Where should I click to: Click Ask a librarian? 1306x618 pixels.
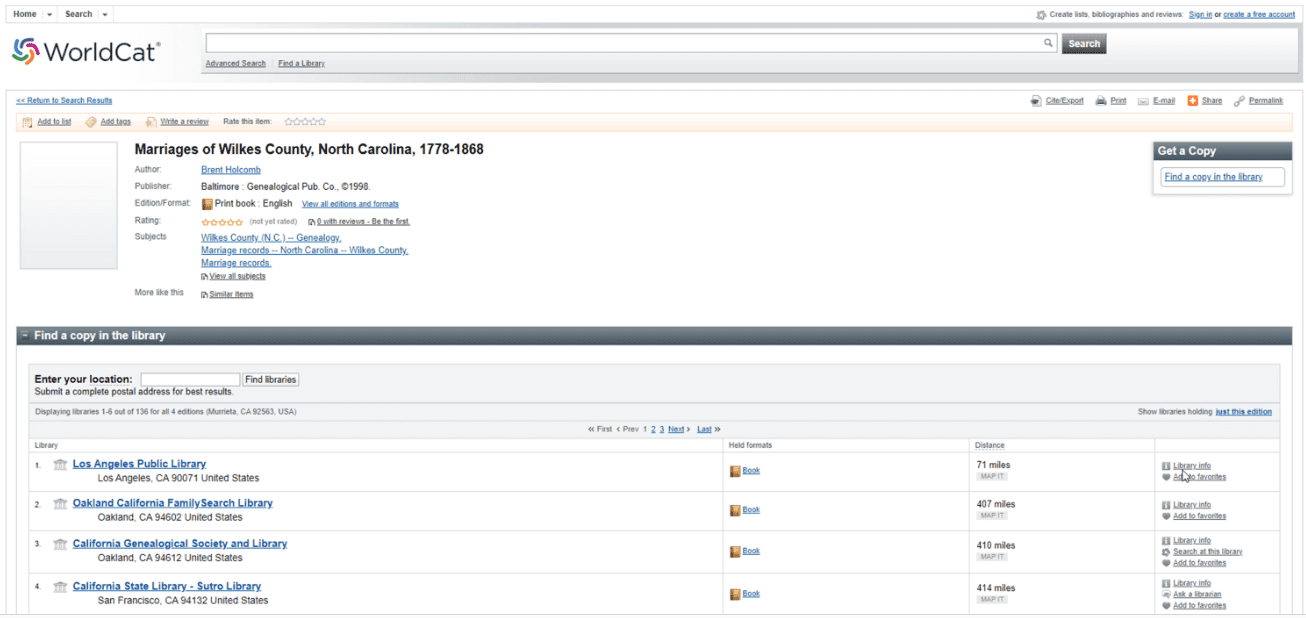1197,594
